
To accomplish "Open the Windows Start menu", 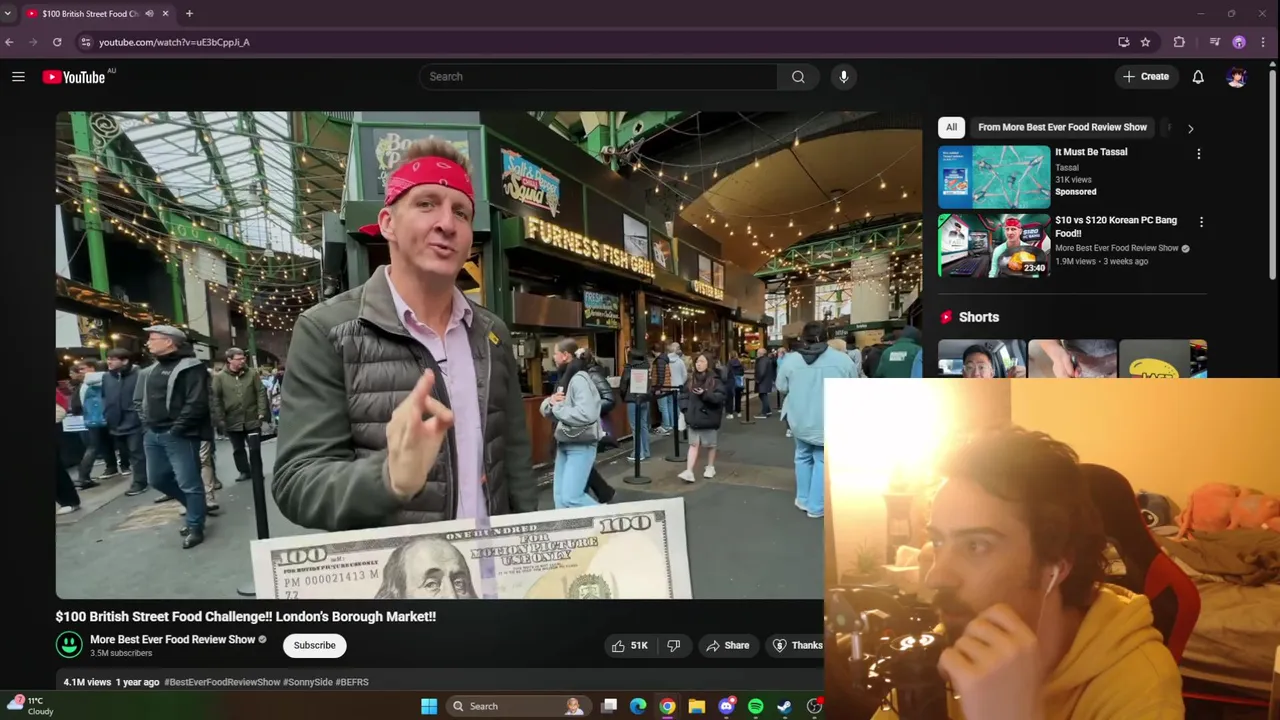I will pyautogui.click(x=429, y=706).
